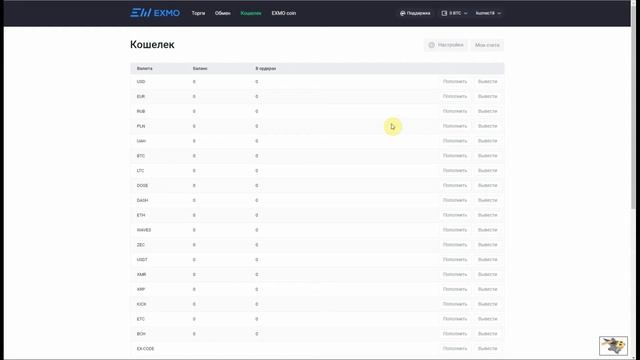Image resolution: width=640 pixels, height=360 pixels.
Task: Click Пополнить in the USDT row
Action: pyautogui.click(x=455, y=260)
